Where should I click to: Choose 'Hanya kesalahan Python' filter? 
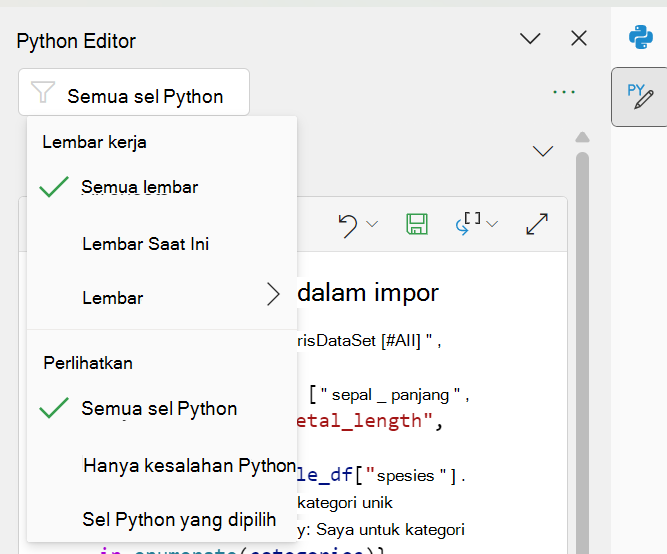[x=162, y=465]
